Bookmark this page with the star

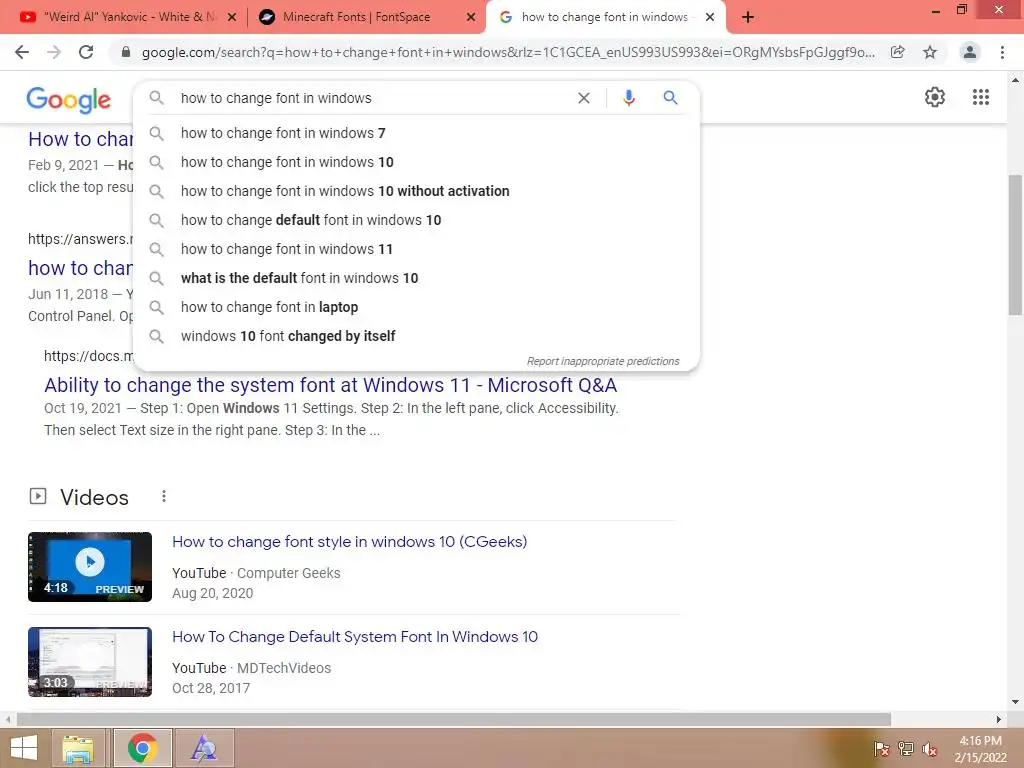point(930,52)
